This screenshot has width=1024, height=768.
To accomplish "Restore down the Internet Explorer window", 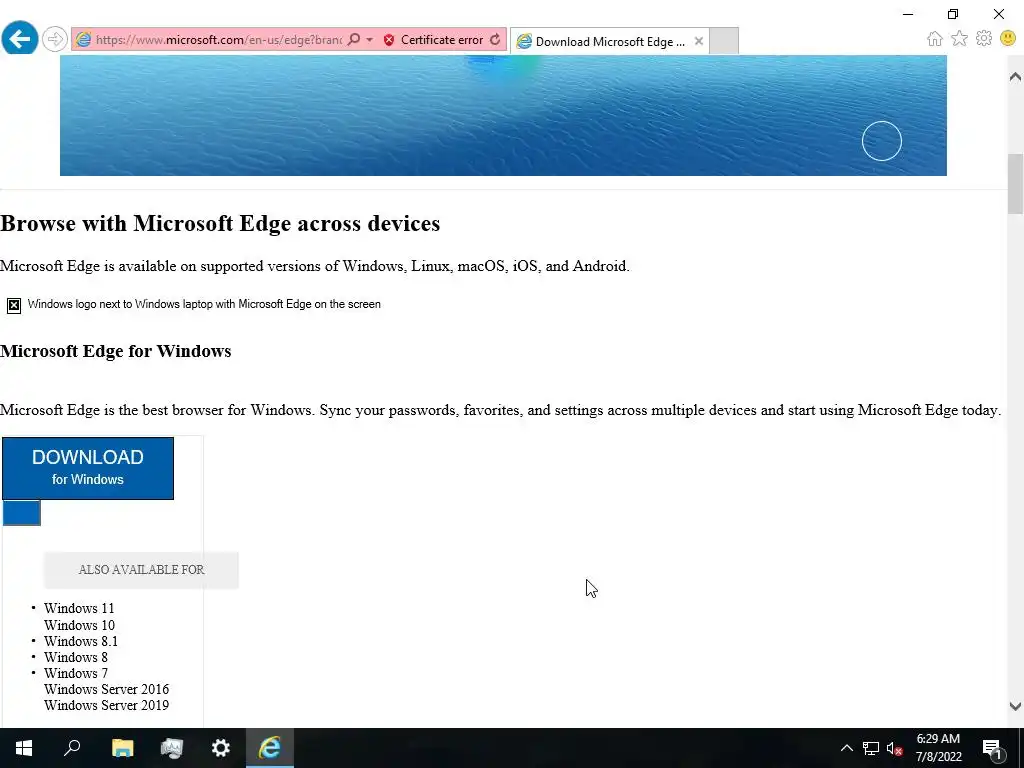I will [953, 14].
